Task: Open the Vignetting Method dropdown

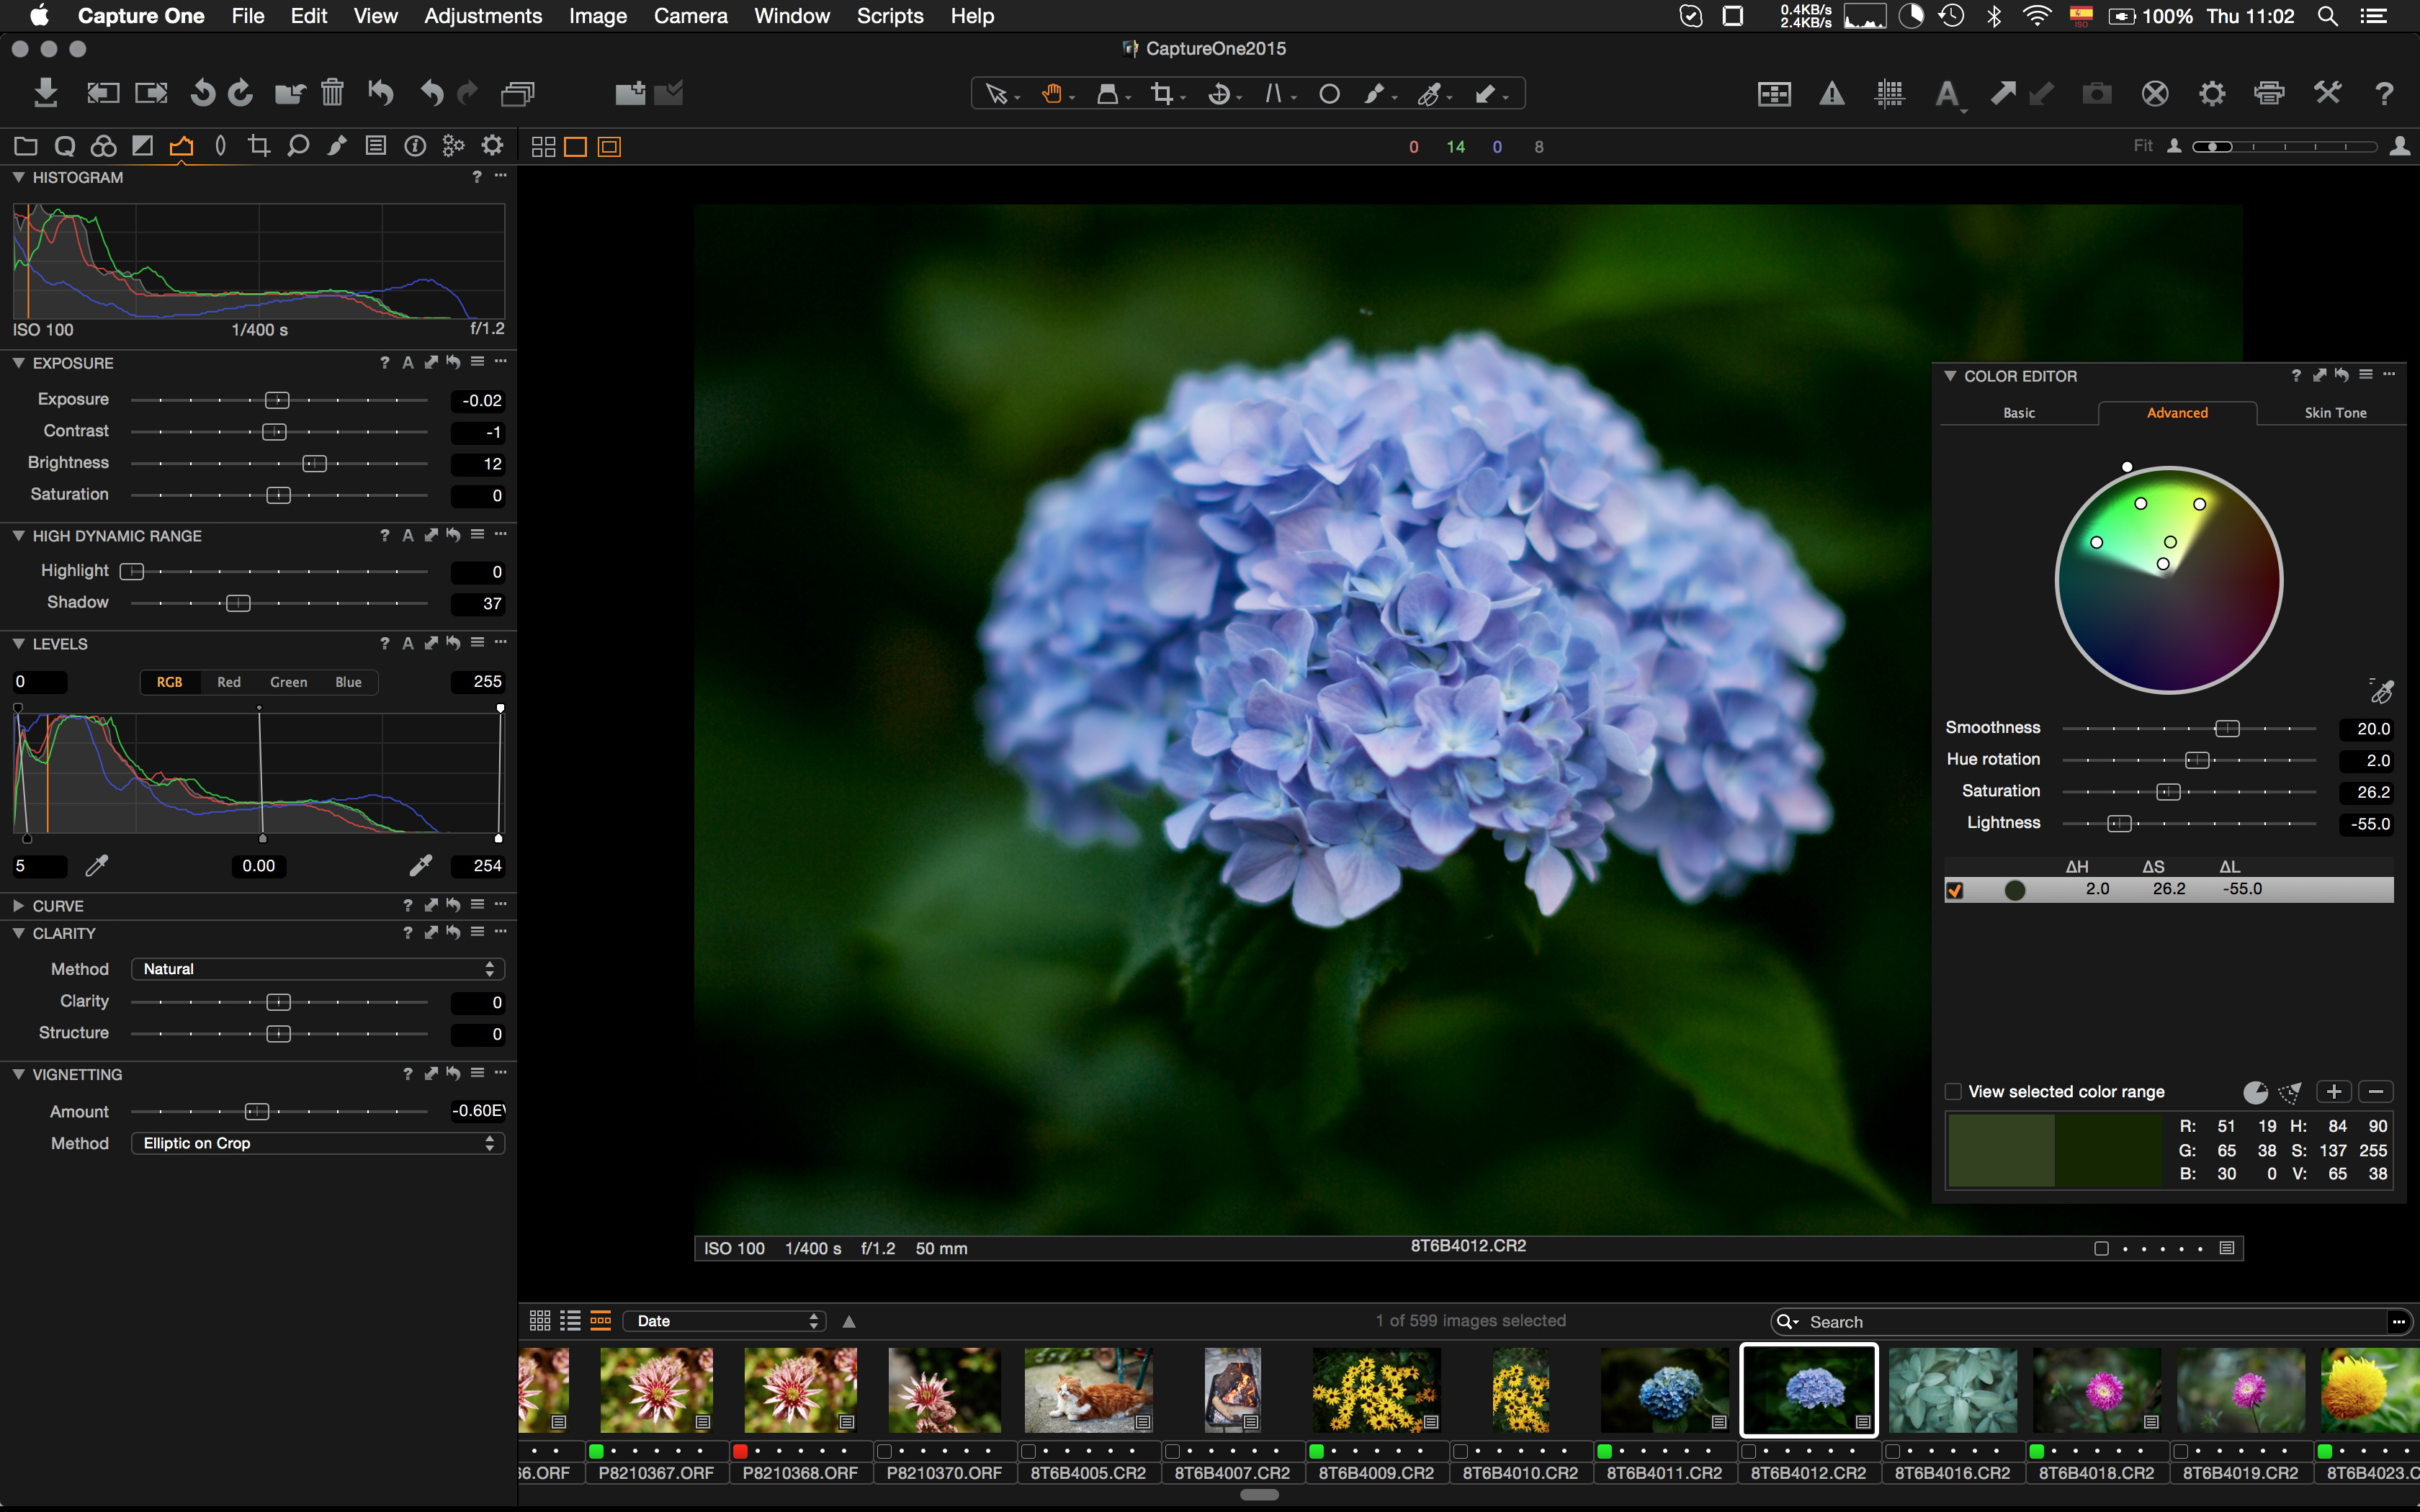Action: [x=317, y=1143]
